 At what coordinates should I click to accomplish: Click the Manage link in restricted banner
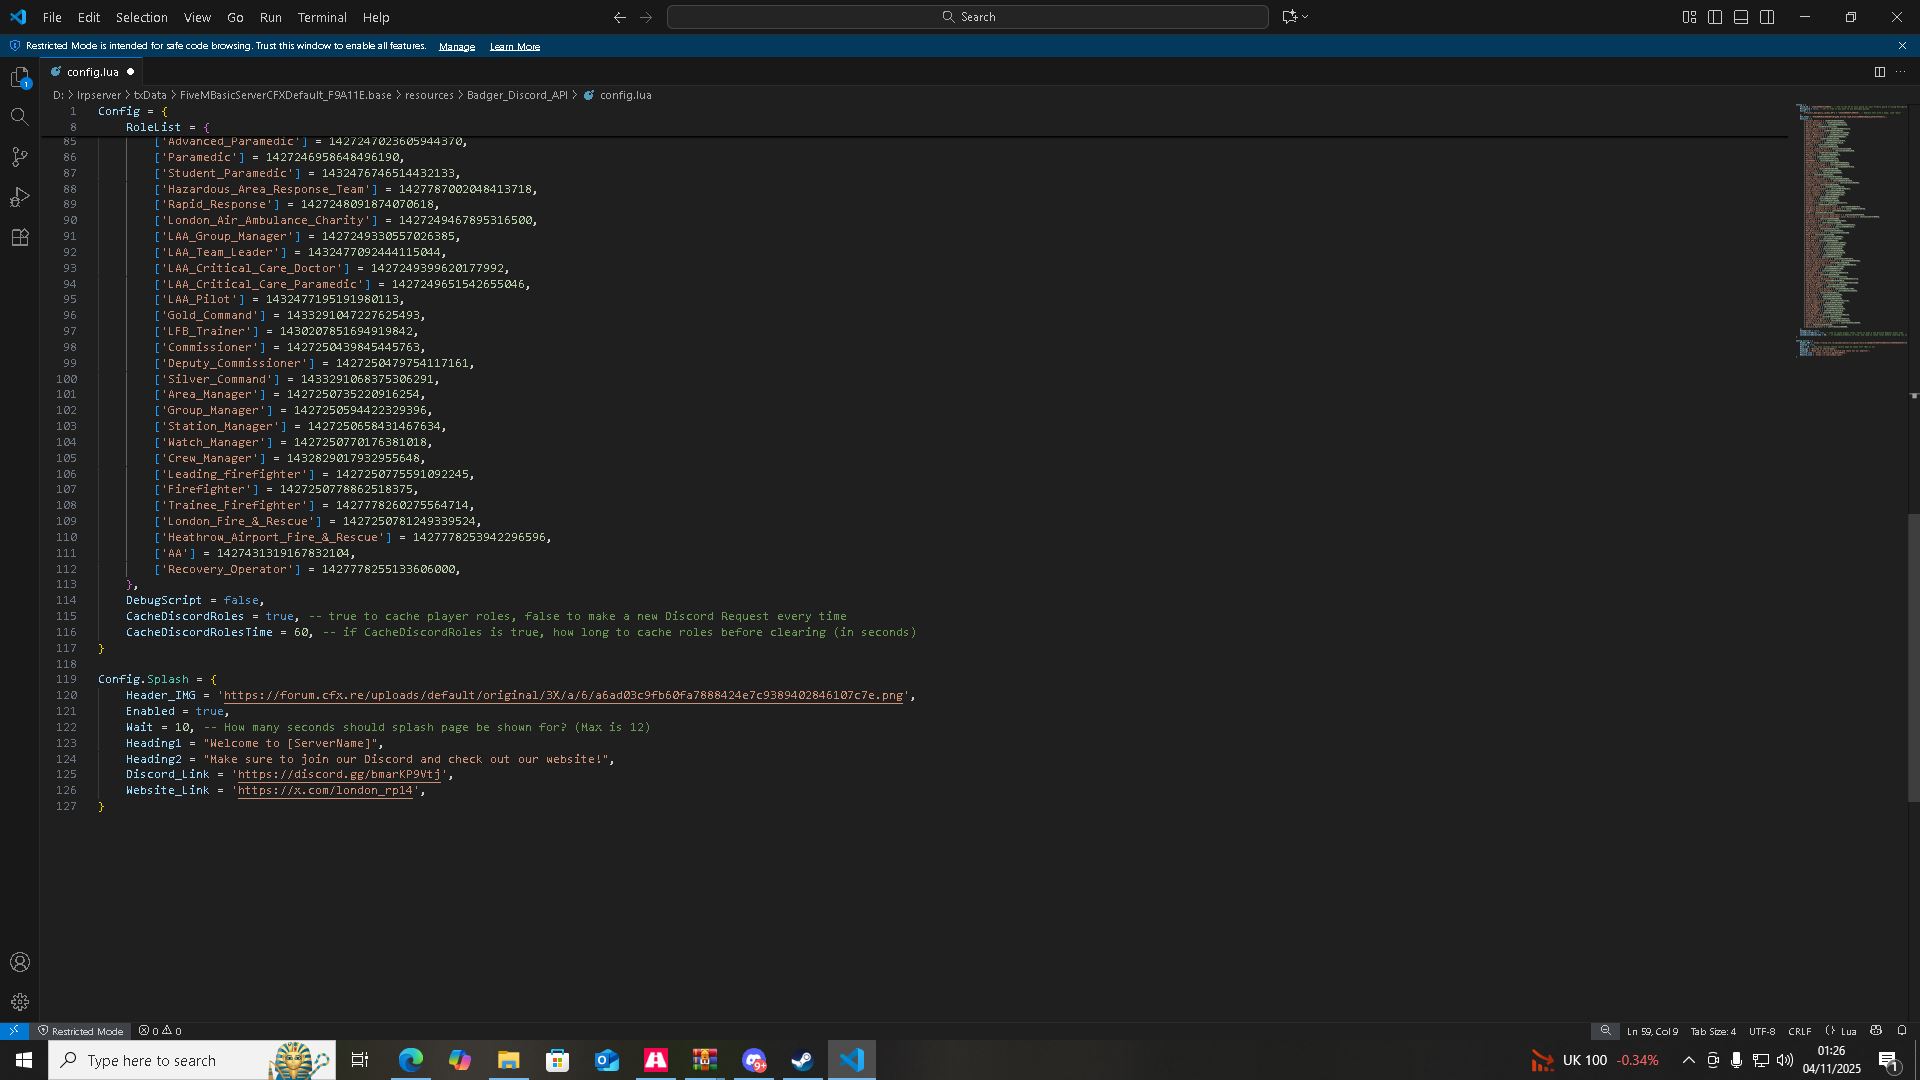tap(456, 46)
